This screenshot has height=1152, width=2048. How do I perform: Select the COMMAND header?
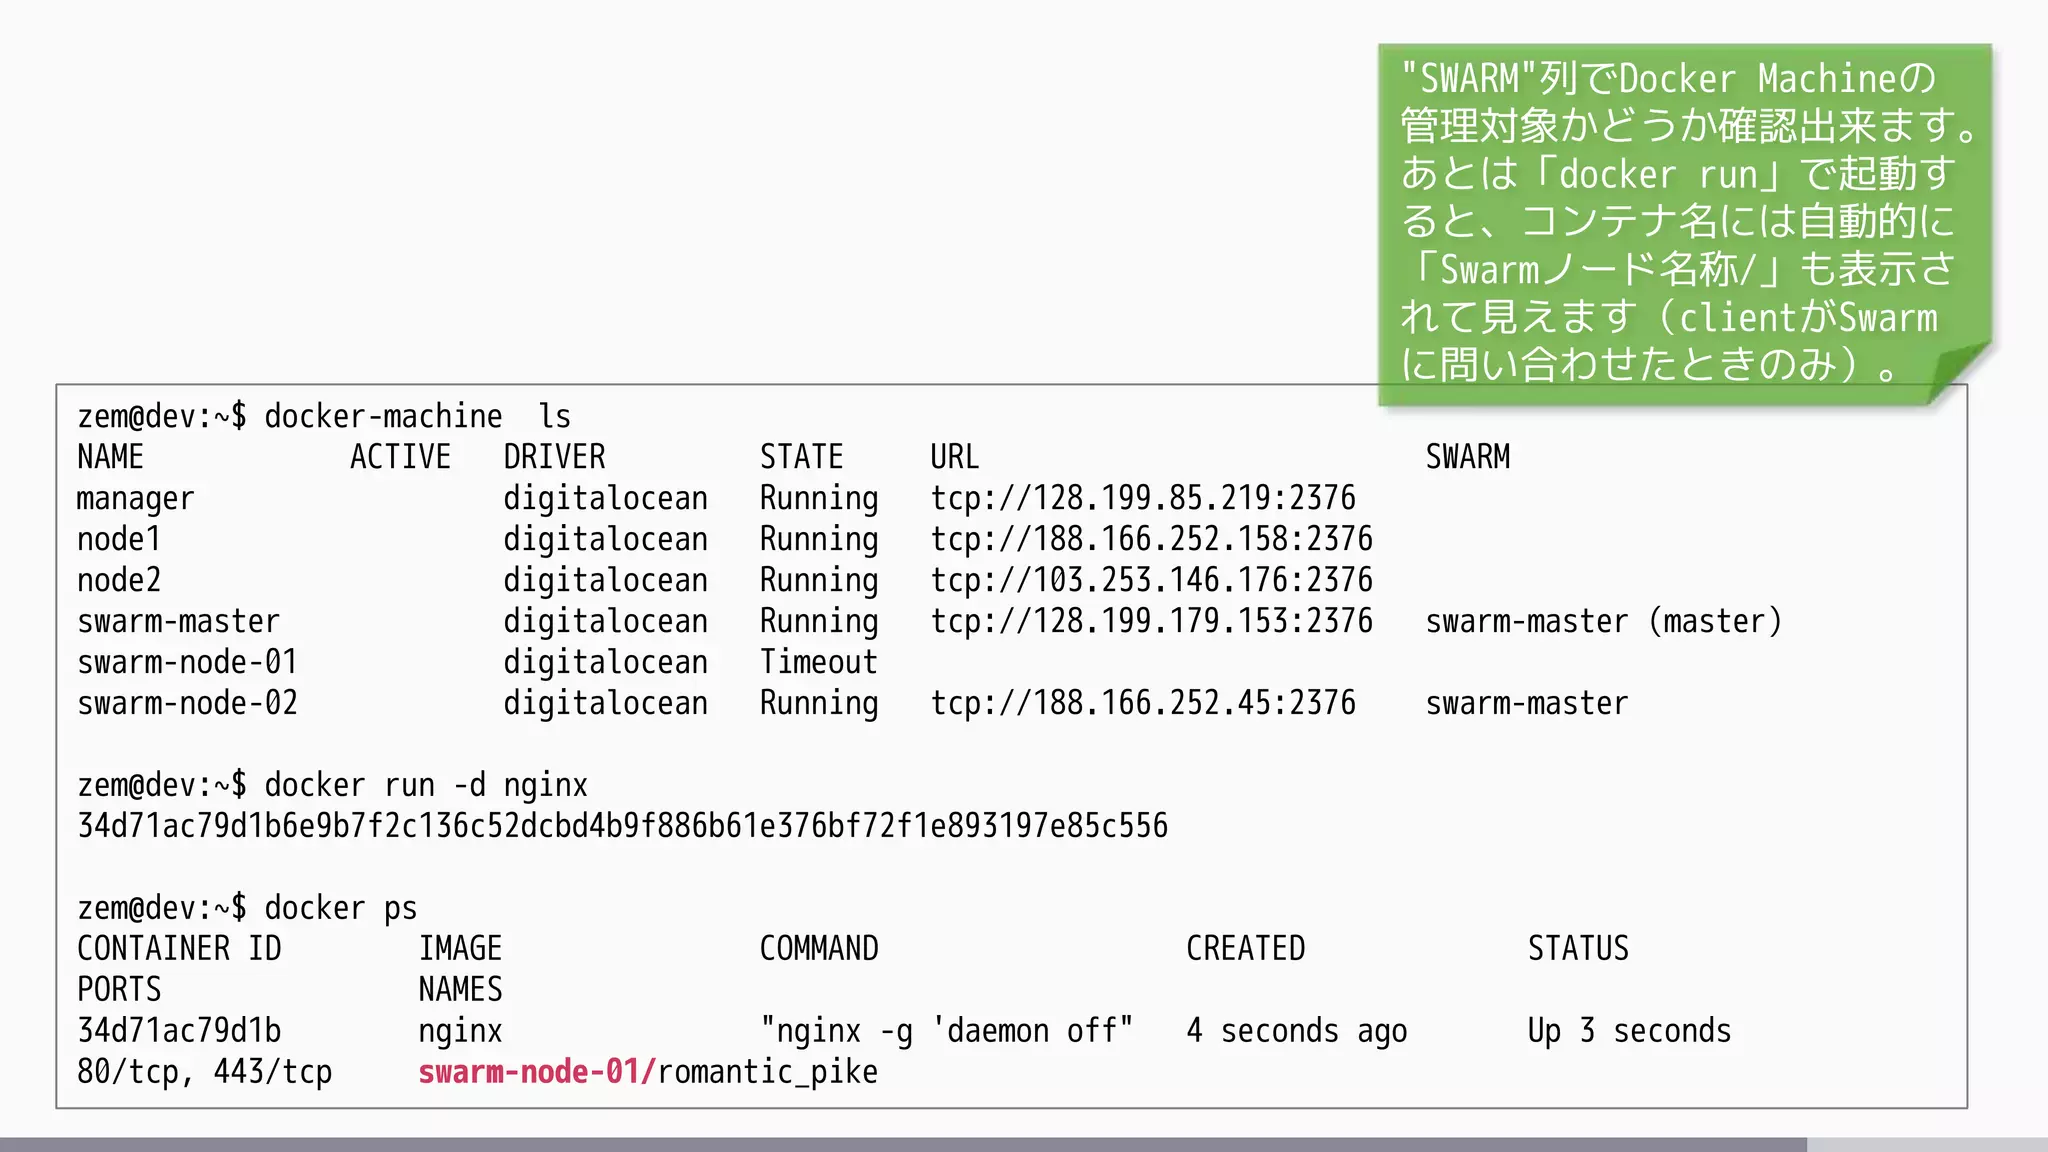tap(818, 948)
